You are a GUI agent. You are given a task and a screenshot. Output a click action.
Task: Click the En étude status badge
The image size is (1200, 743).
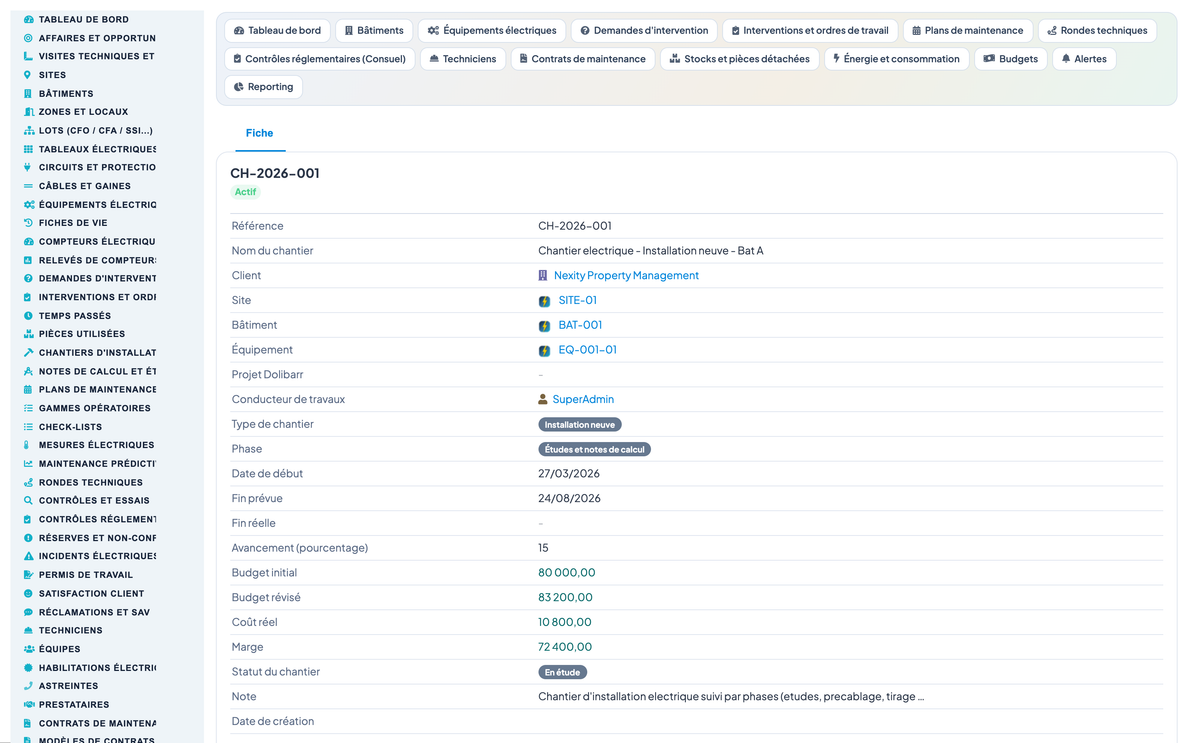click(563, 673)
